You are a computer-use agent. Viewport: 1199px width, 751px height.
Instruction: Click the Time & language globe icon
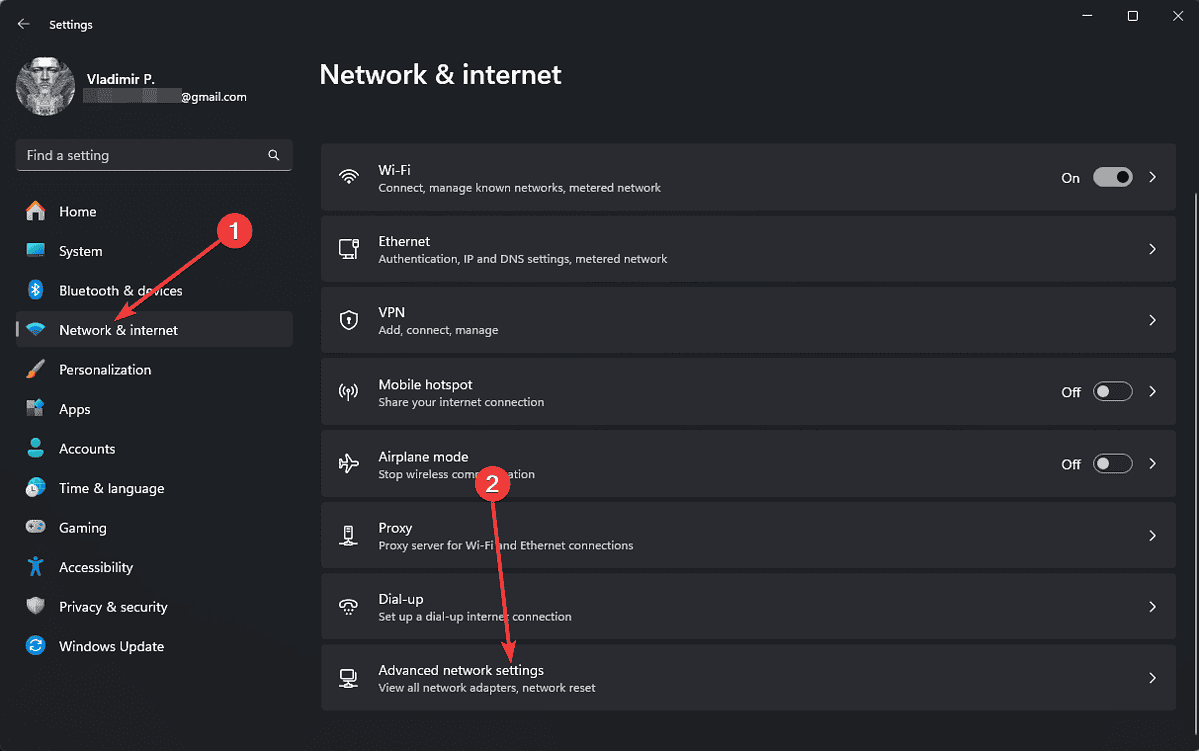pyautogui.click(x=35, y=488)
